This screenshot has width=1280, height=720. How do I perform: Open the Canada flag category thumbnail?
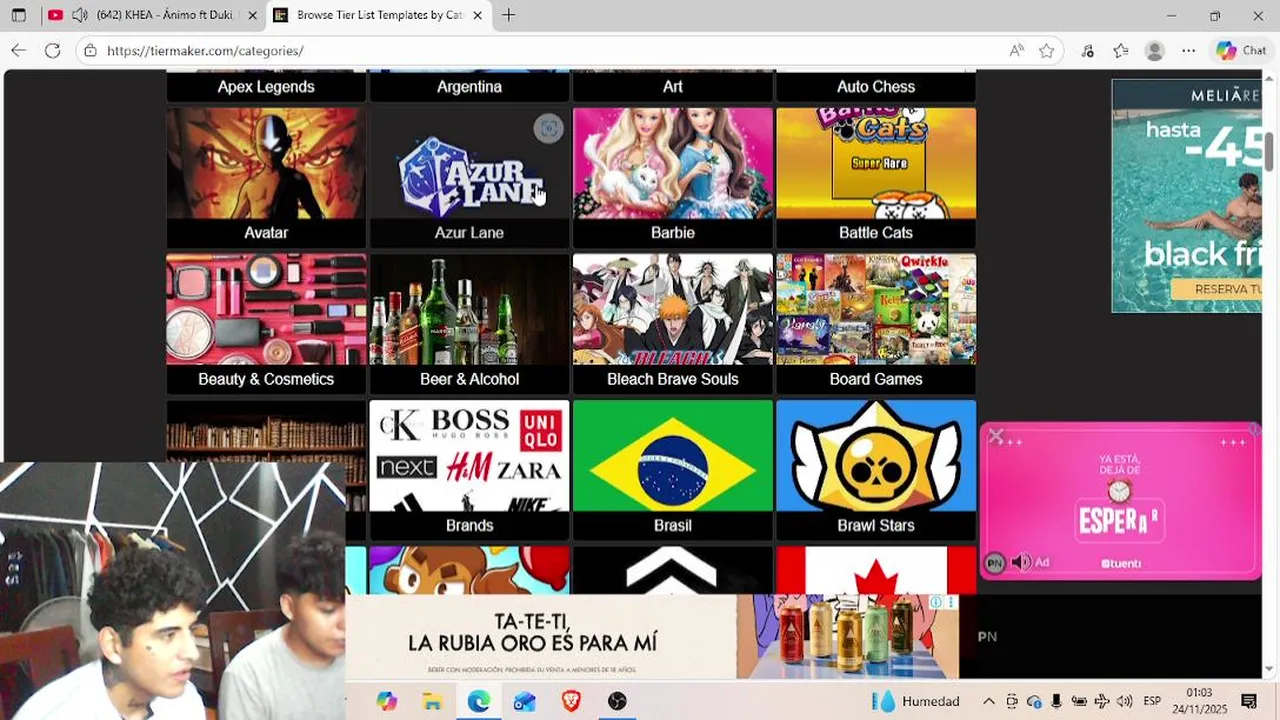[876, 570]
